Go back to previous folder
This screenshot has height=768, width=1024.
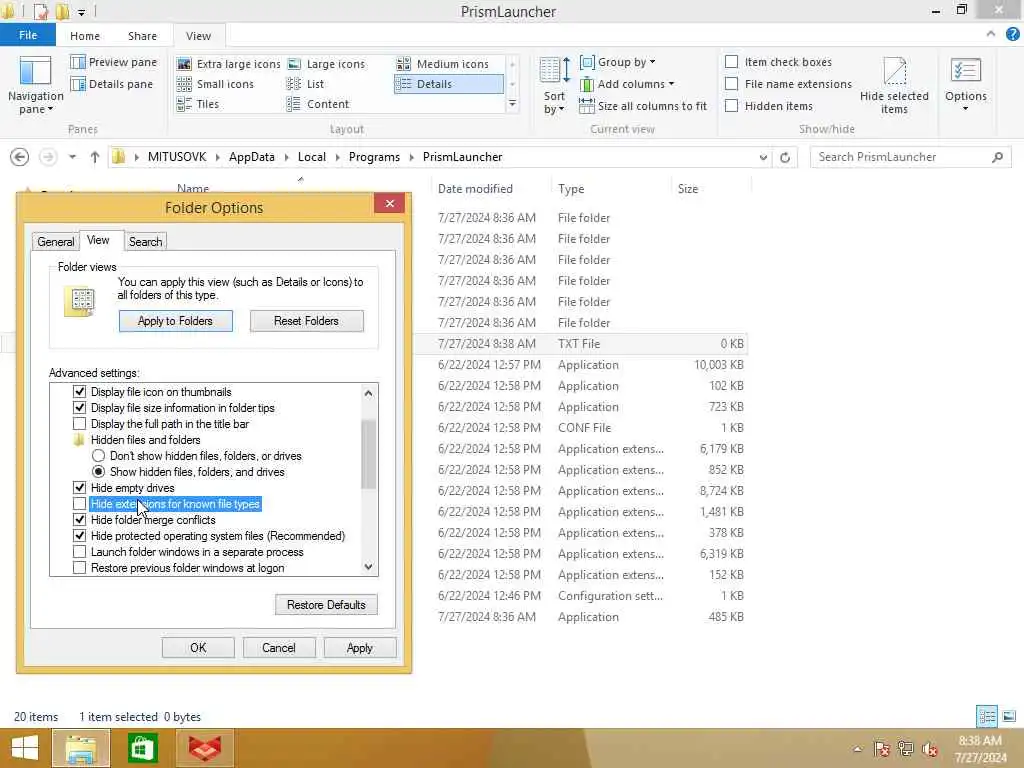tap(20, 157)
